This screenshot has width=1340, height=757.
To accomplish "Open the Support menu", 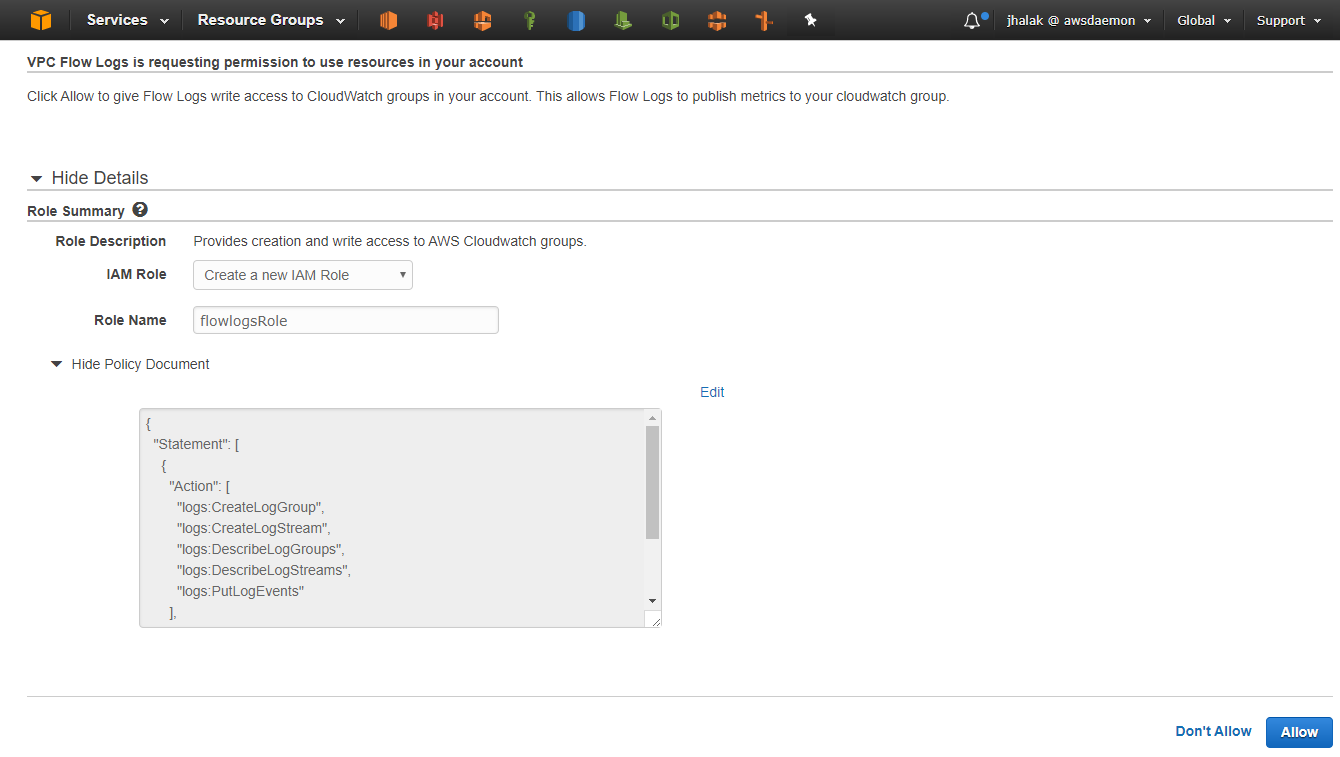I will tap(1289, 20).
